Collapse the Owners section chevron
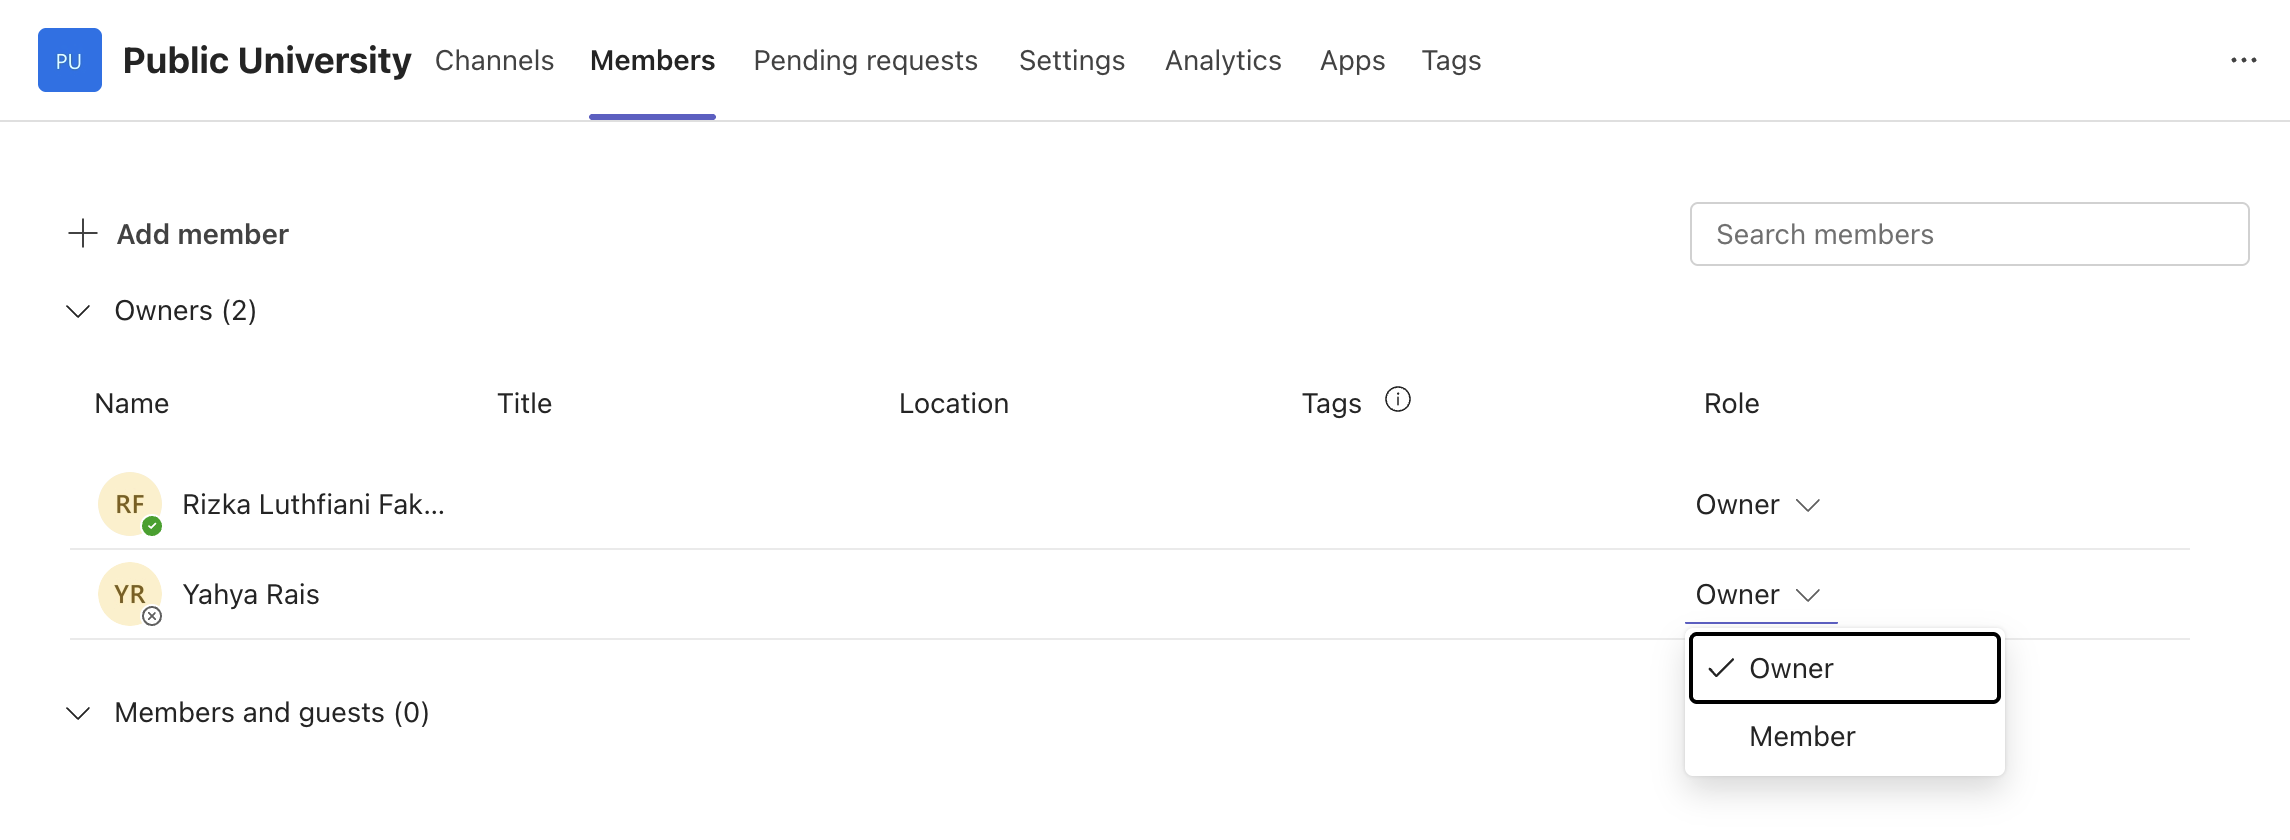The height and width of the screenshot is (840, 2290). (78, 311)
